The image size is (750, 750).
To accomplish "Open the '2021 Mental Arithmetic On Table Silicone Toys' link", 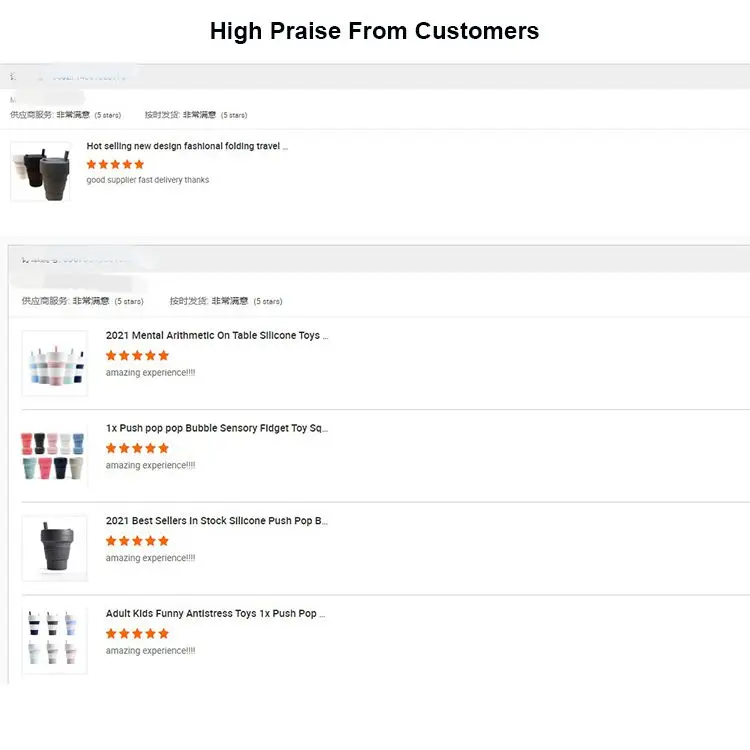I will pyautogui.click(x=217, y=336).
